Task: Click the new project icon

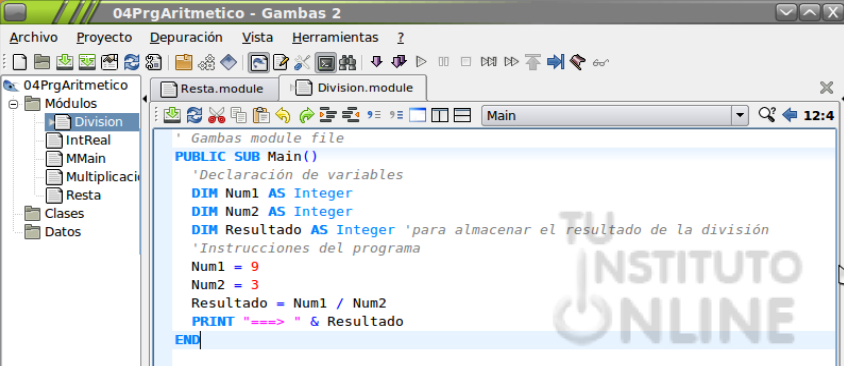Action: pyautogui.click(x=19, y=62)
